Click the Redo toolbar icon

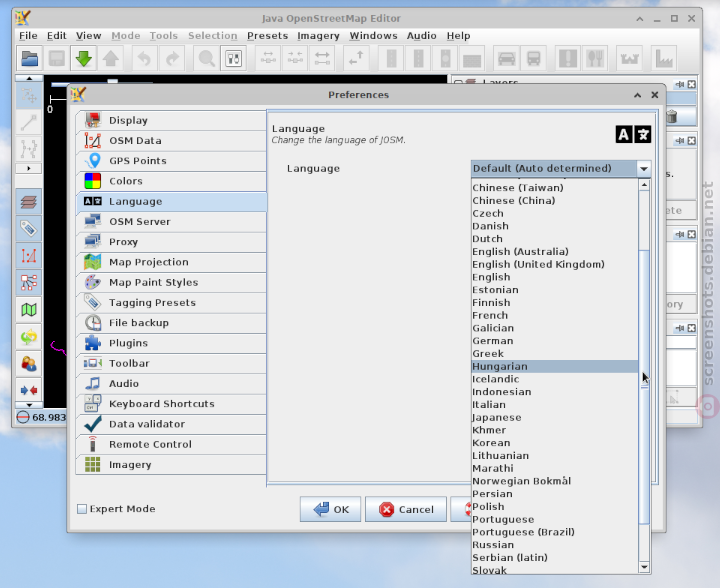[172, 58]
